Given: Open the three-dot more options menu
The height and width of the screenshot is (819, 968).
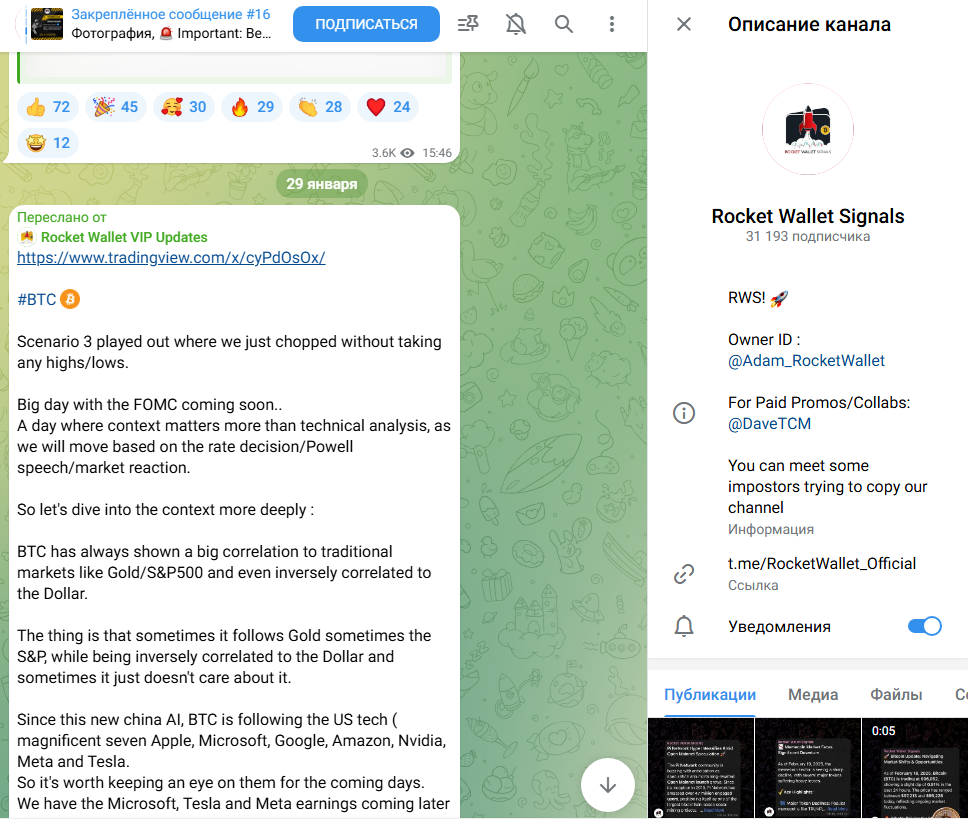Looking at the screenshot, I should pyautogui.click(x=612, y=24).
